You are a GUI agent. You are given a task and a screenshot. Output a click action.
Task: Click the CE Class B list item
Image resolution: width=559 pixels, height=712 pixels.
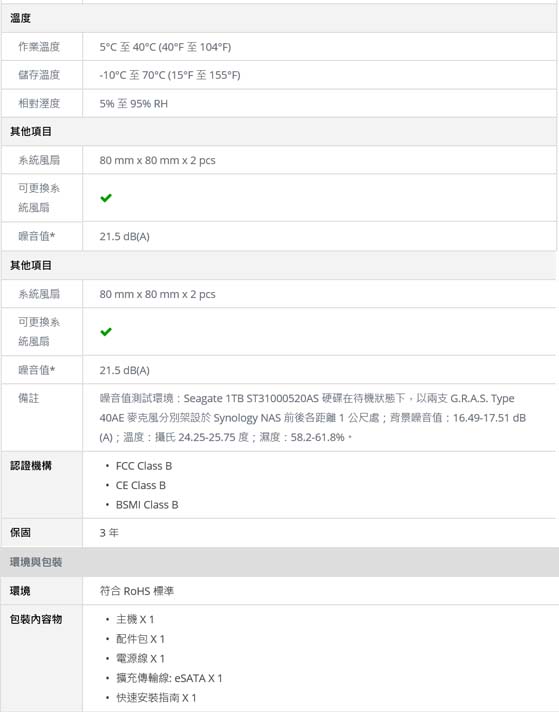click(x=140, y=485)
